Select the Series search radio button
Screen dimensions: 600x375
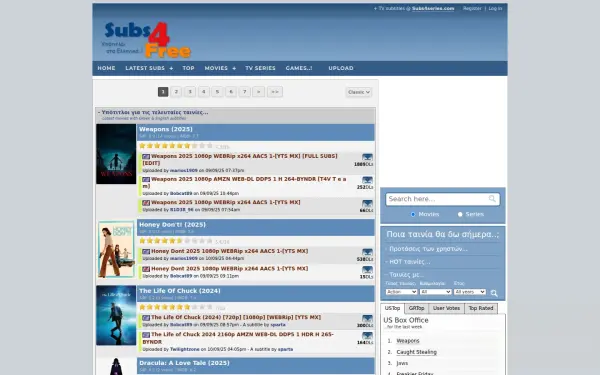tap(460, 214)
